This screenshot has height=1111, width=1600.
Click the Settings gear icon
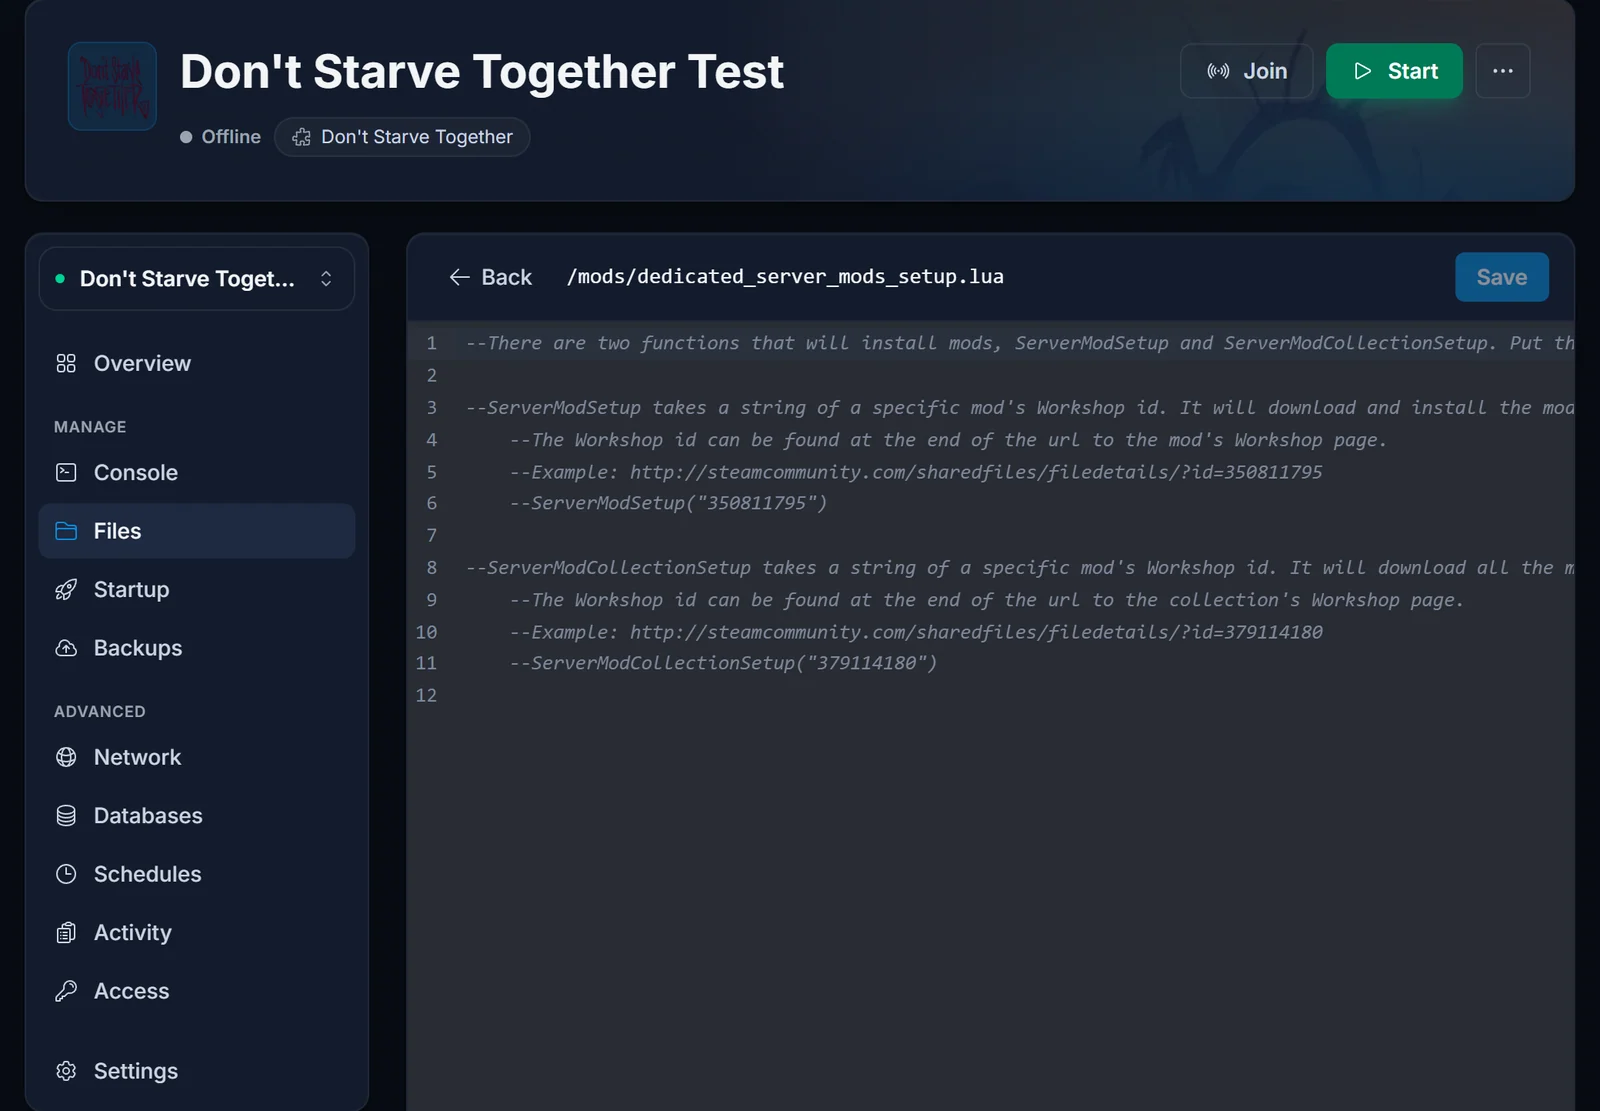click(x=66, y=1071)
